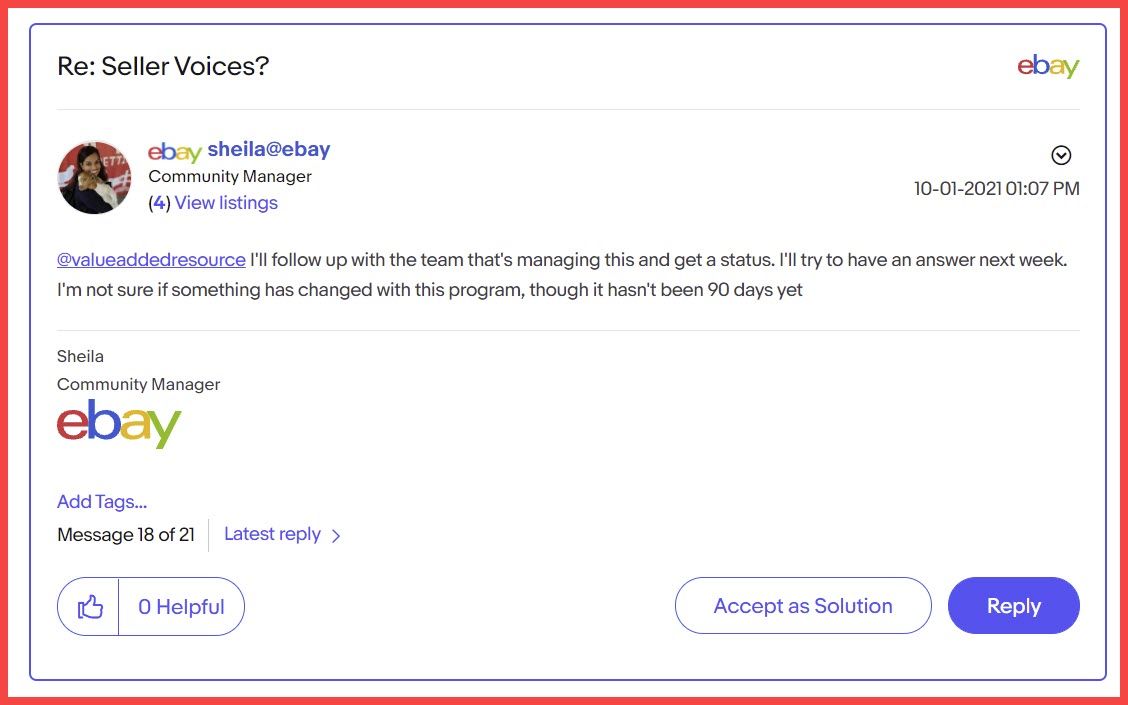Click the eBay logo in the header
The height and width of the screenshot is (705, 1128).
click(x=1048, y=66)
